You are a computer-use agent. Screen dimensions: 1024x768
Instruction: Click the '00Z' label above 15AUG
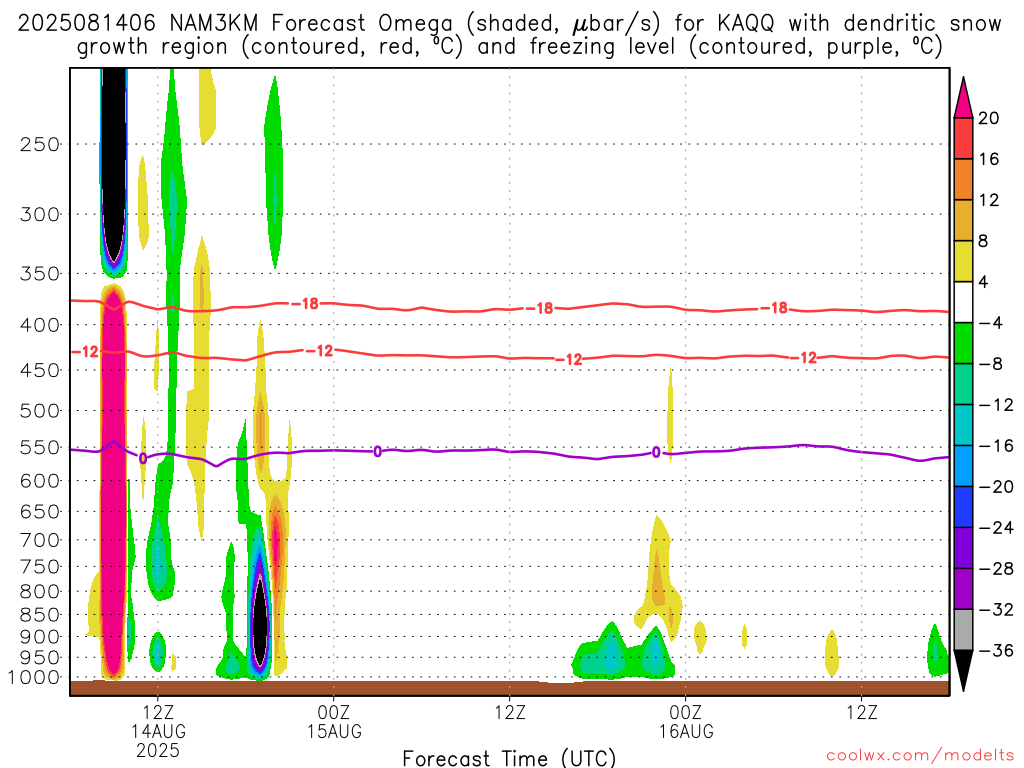pyautogui.click(x=334, y=712)
